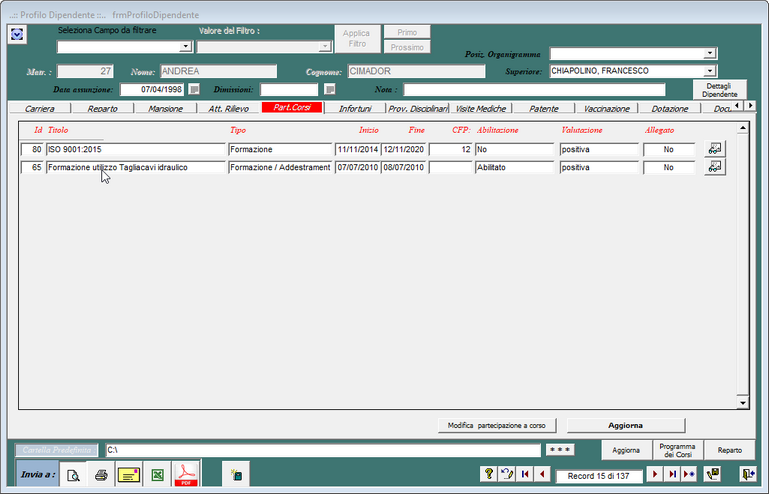The width and height of the screenshot is (769, 494).
Task: Click the Cartella Predefinita path field
Action: click(x=323, y=450)
